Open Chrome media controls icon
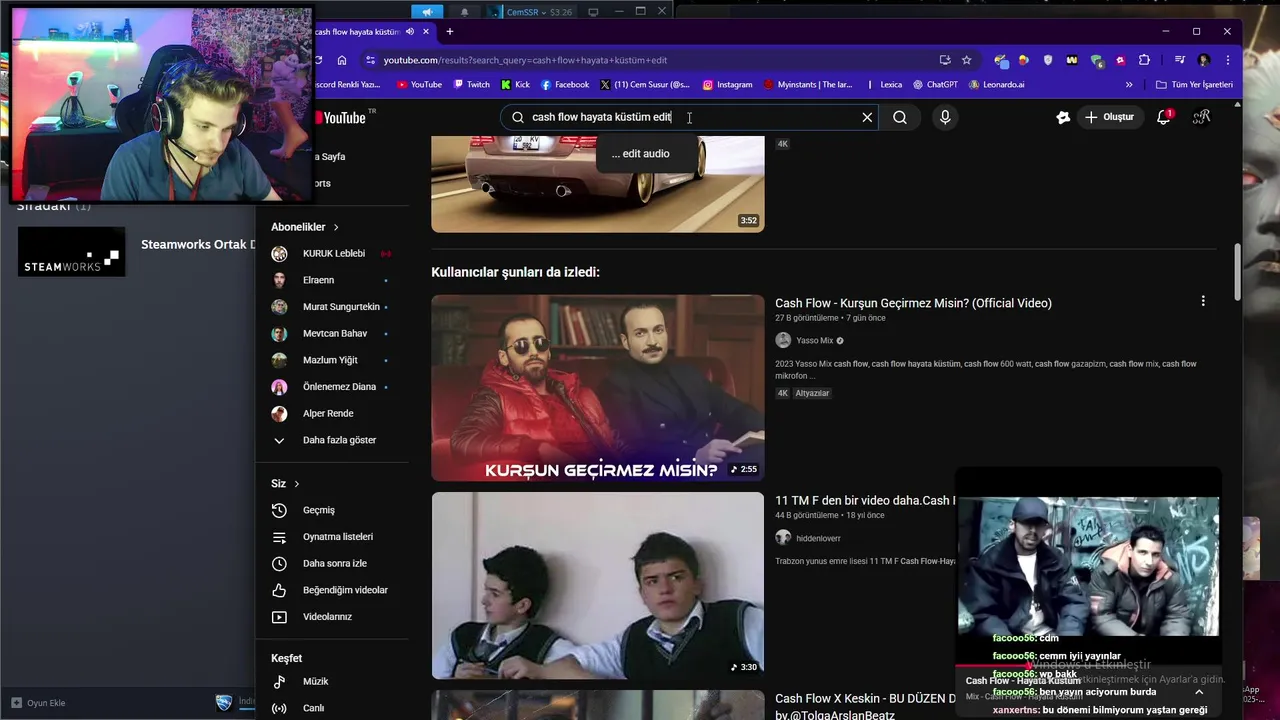 tap(1180, 60)
